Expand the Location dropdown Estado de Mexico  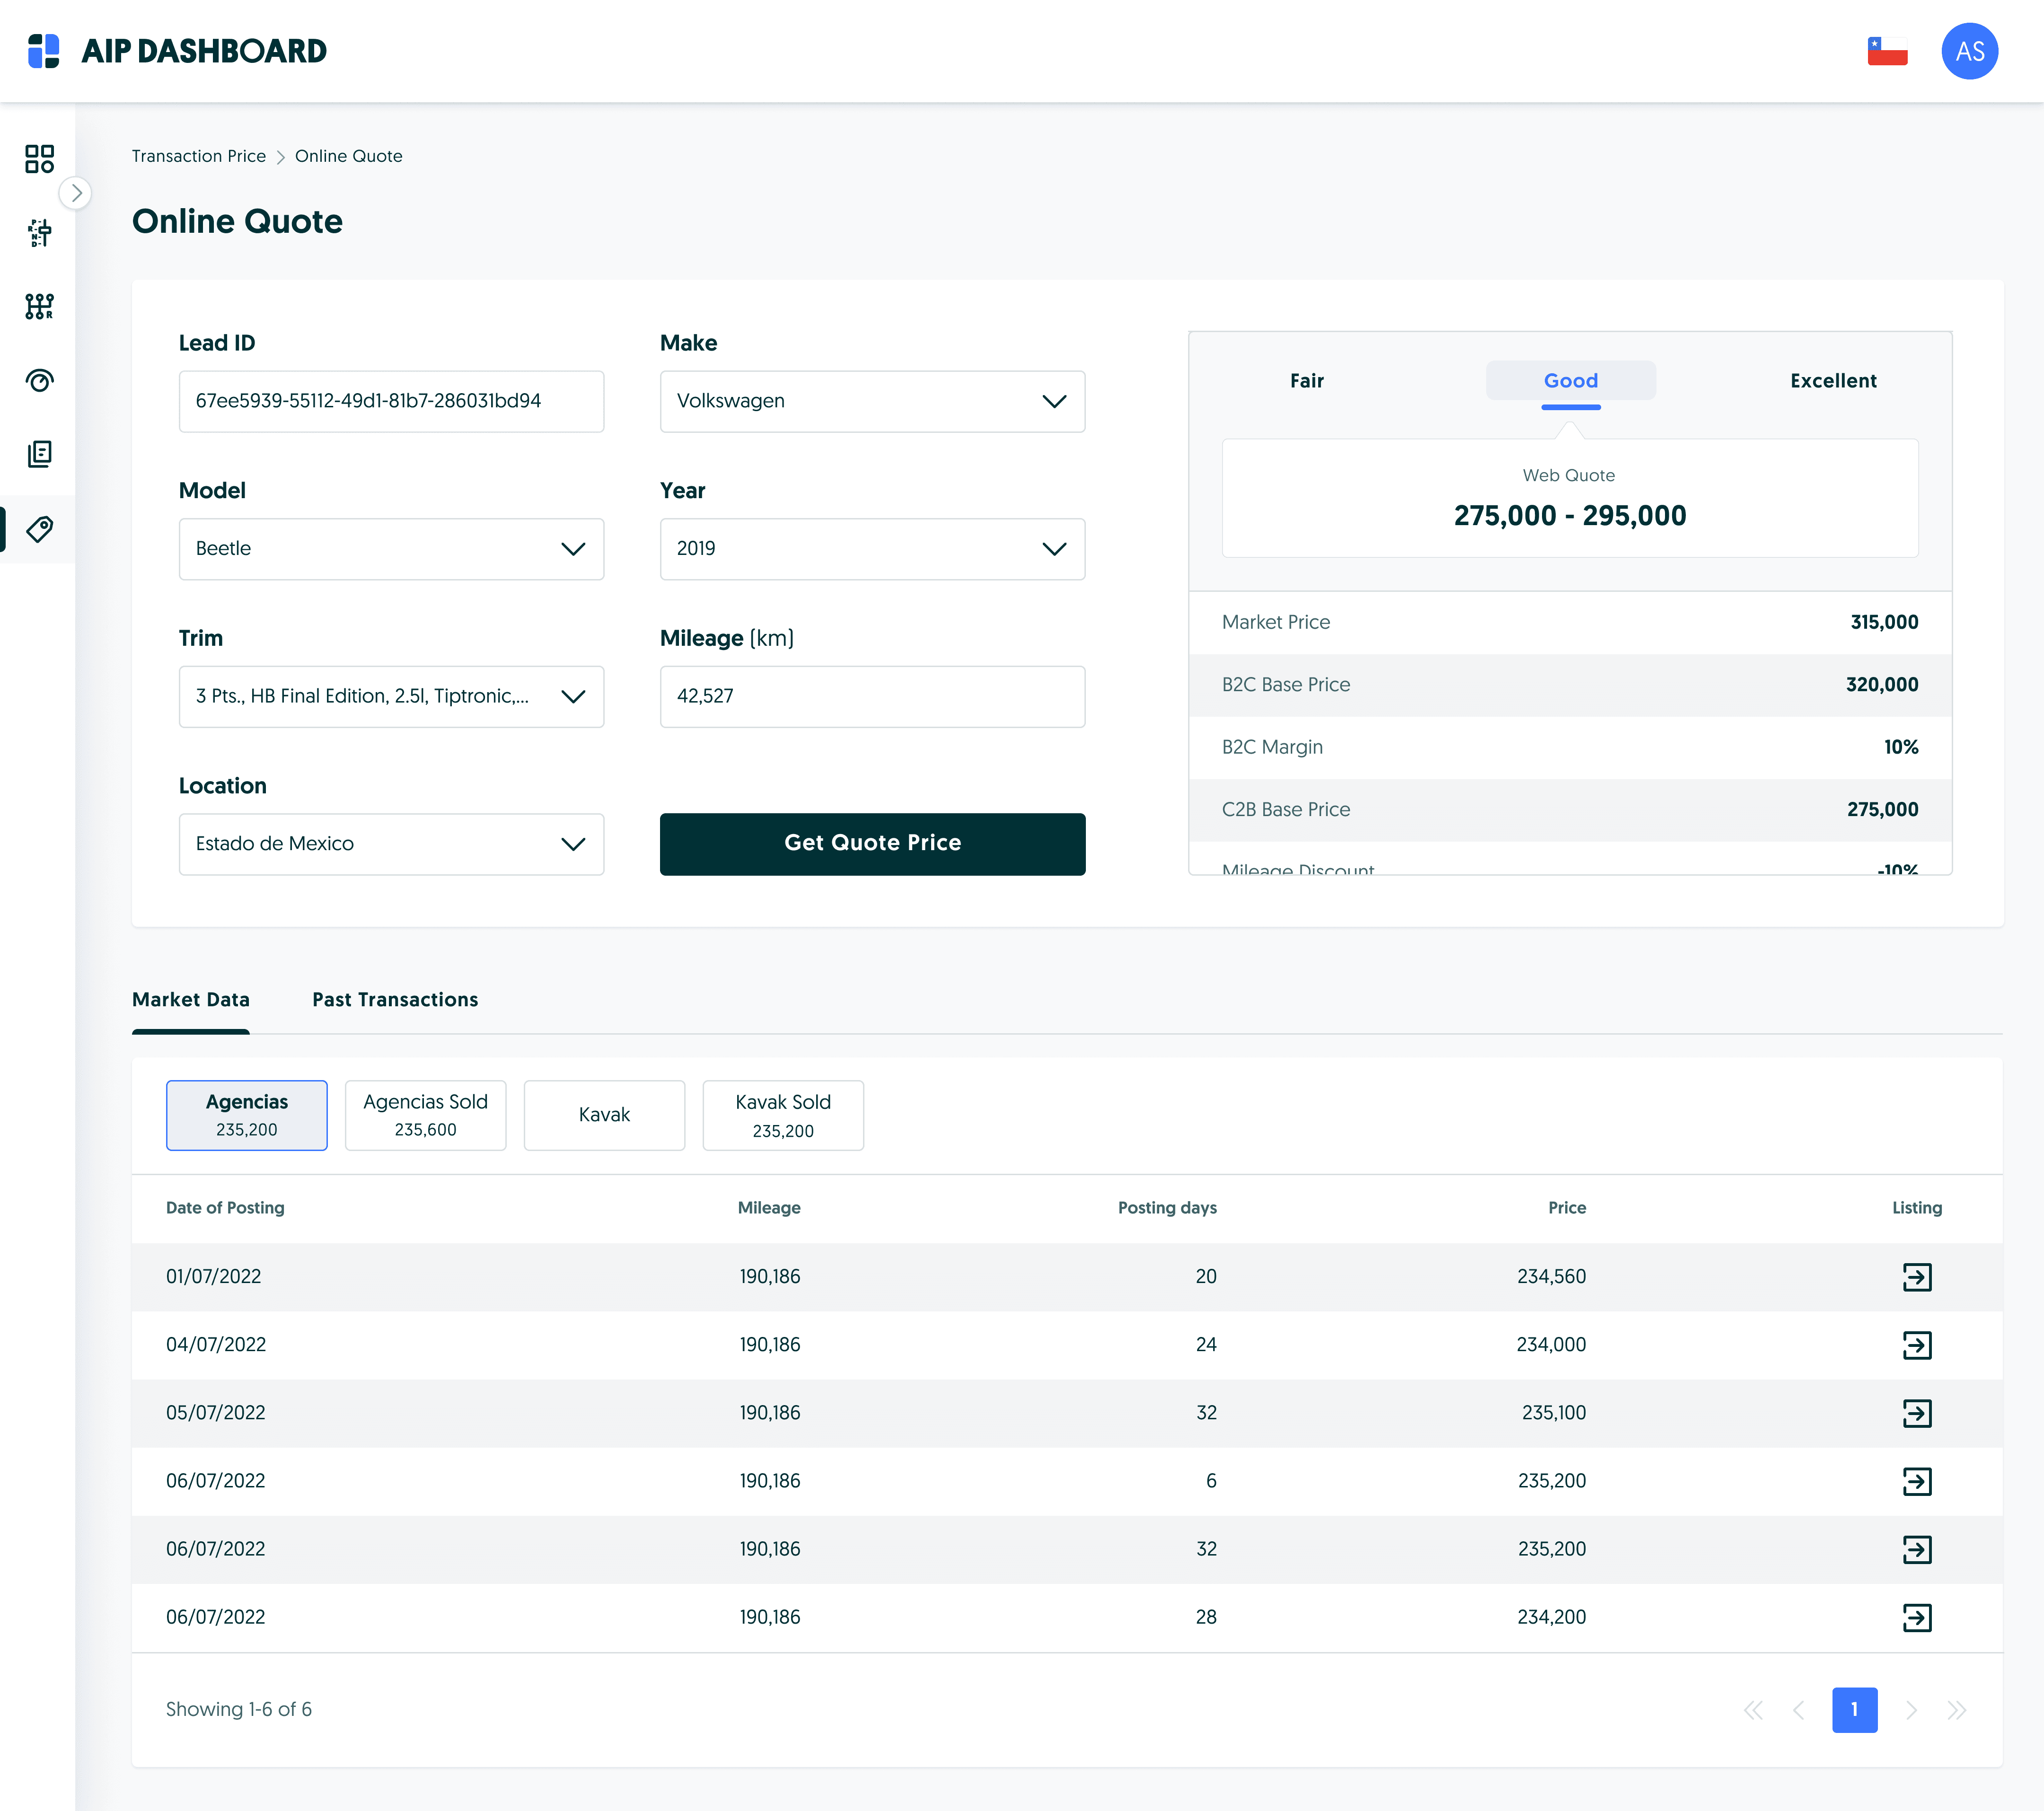[390, 843]
